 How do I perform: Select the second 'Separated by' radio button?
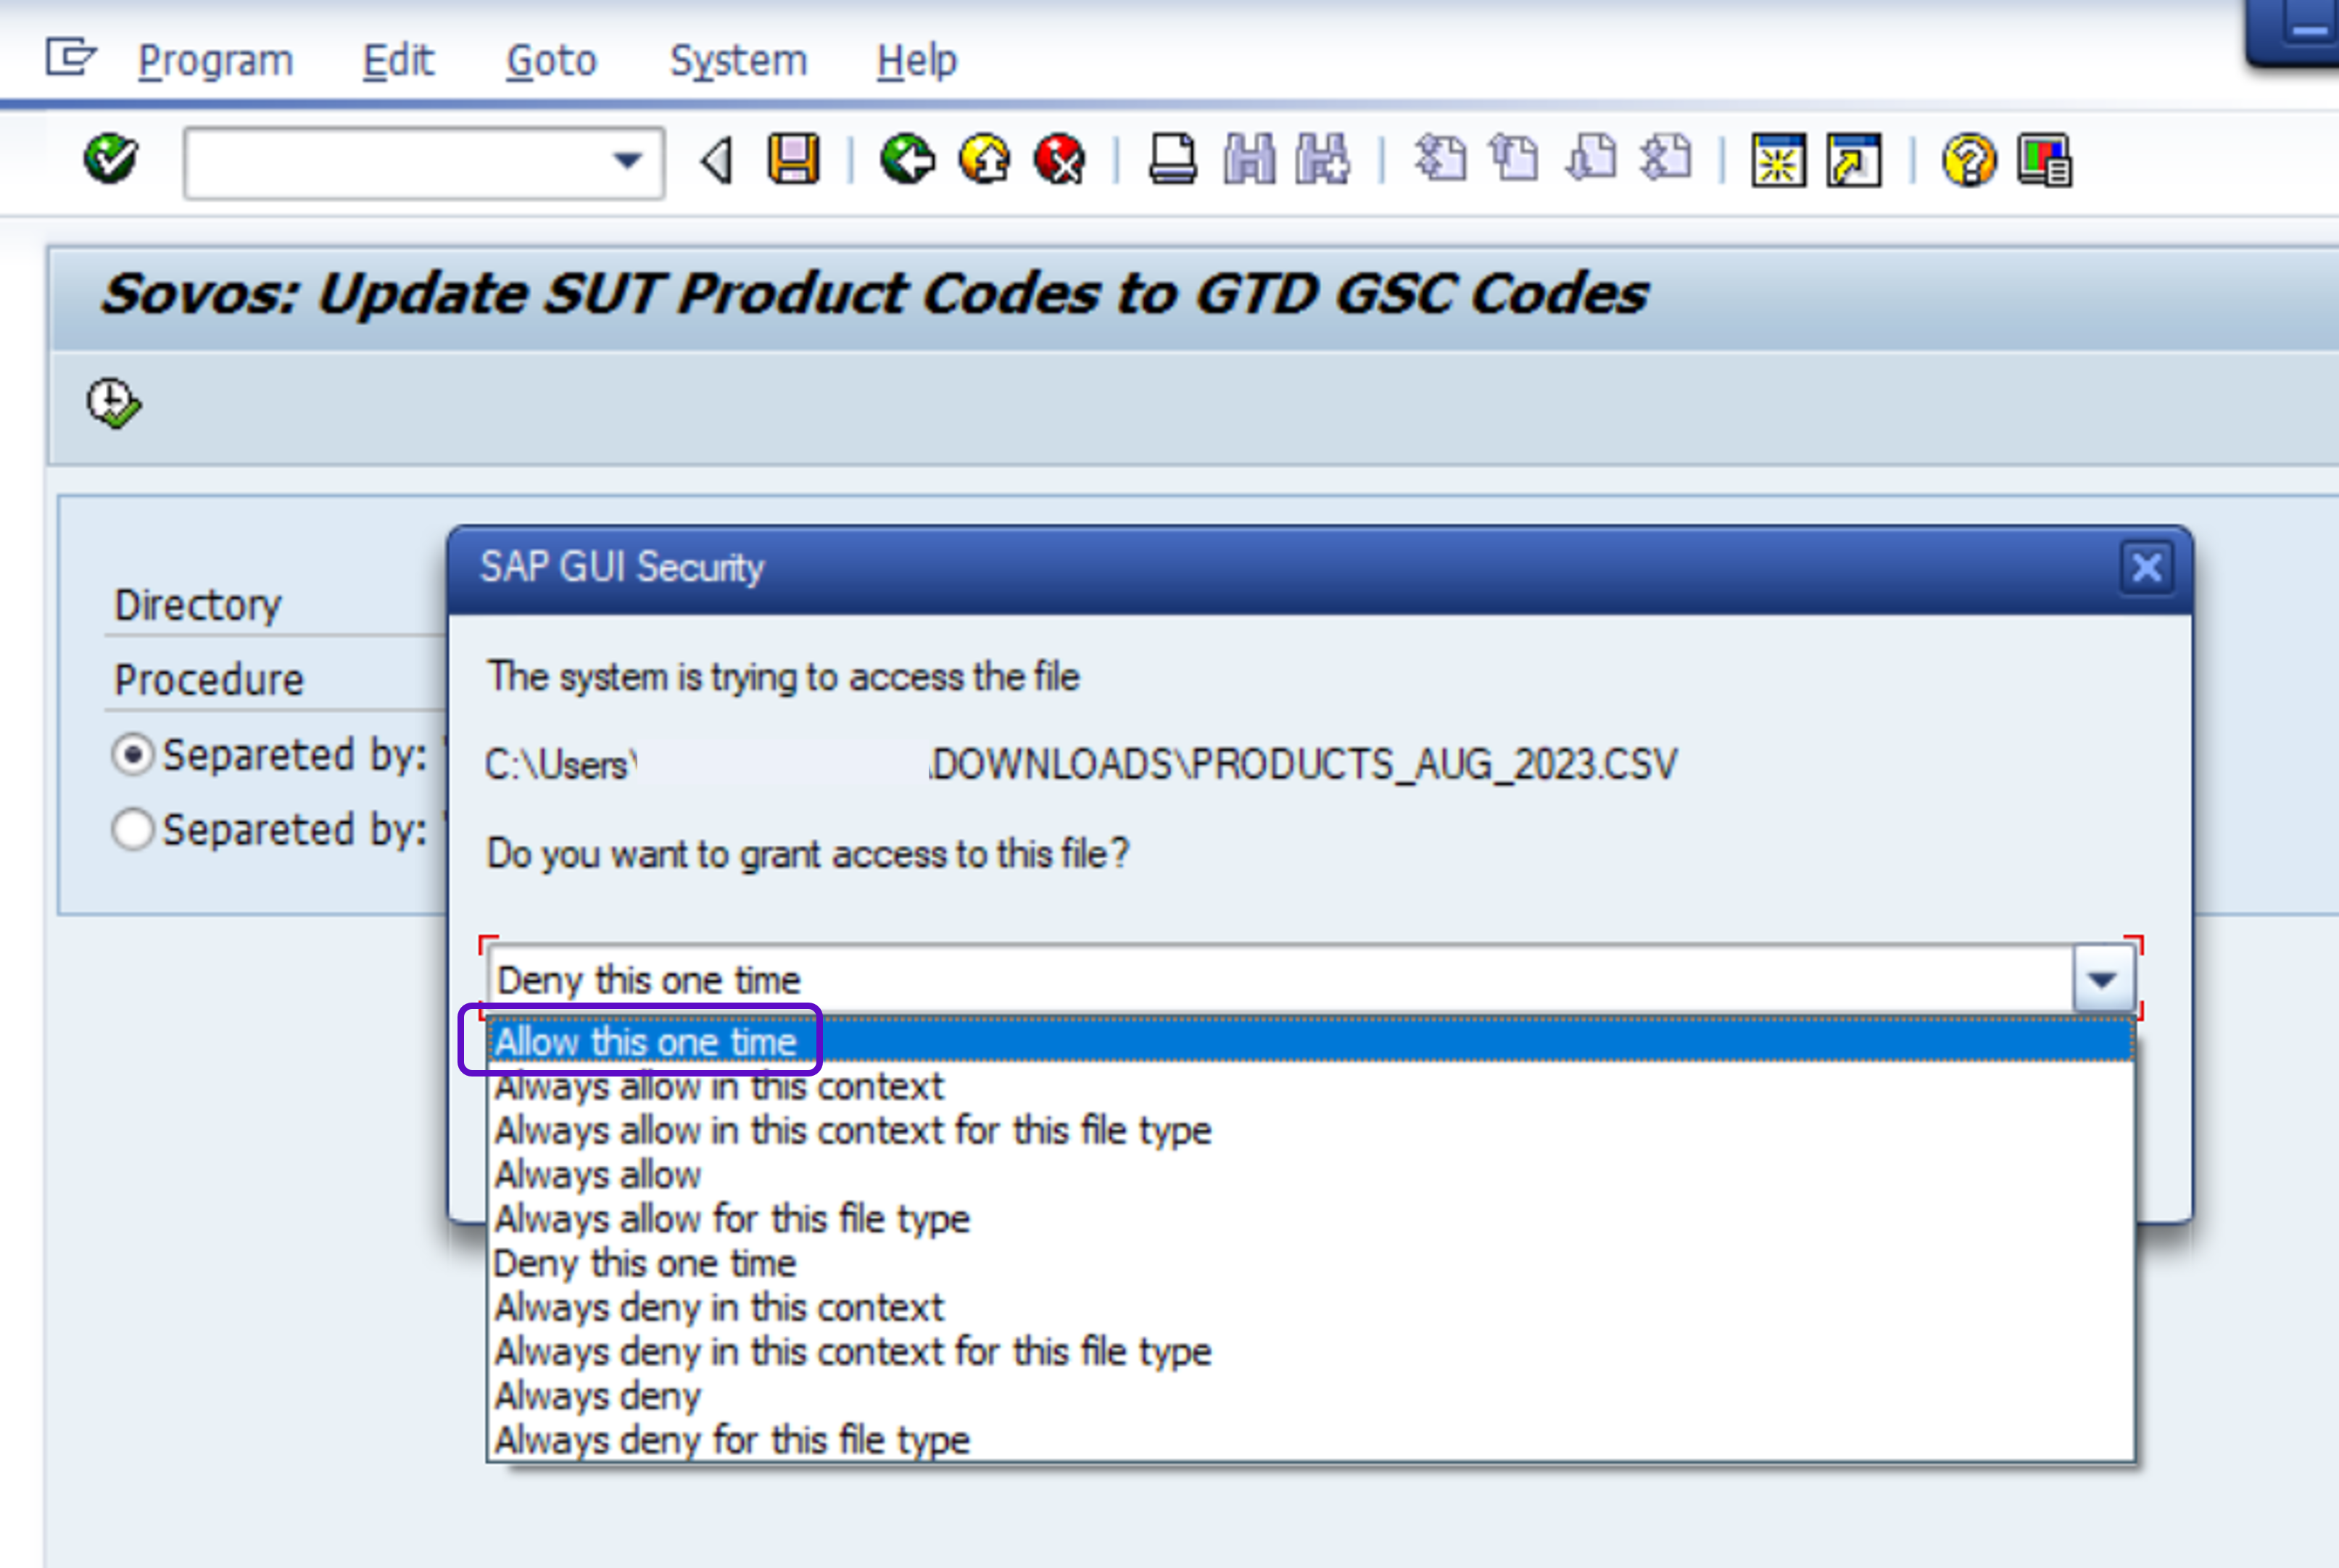point(133,829)
